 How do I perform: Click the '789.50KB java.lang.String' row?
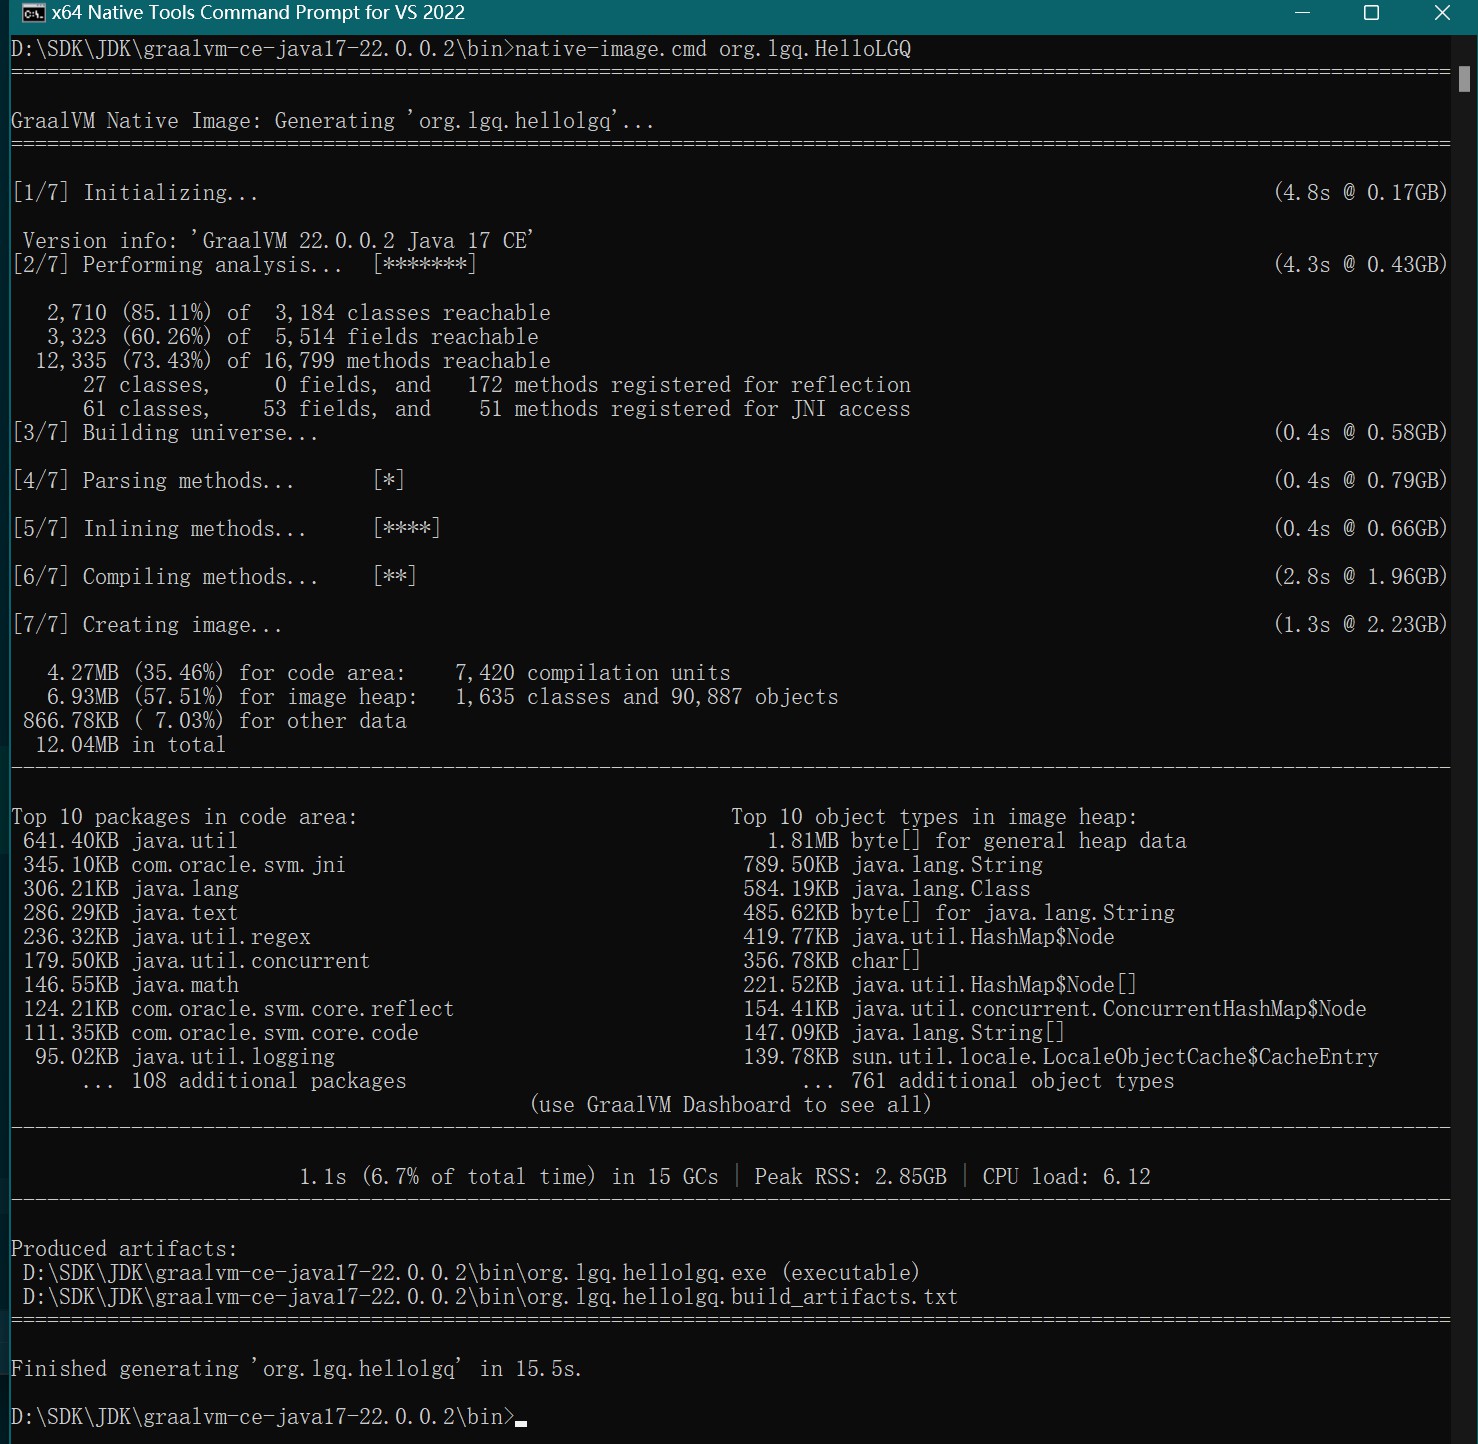coord(893,865)
